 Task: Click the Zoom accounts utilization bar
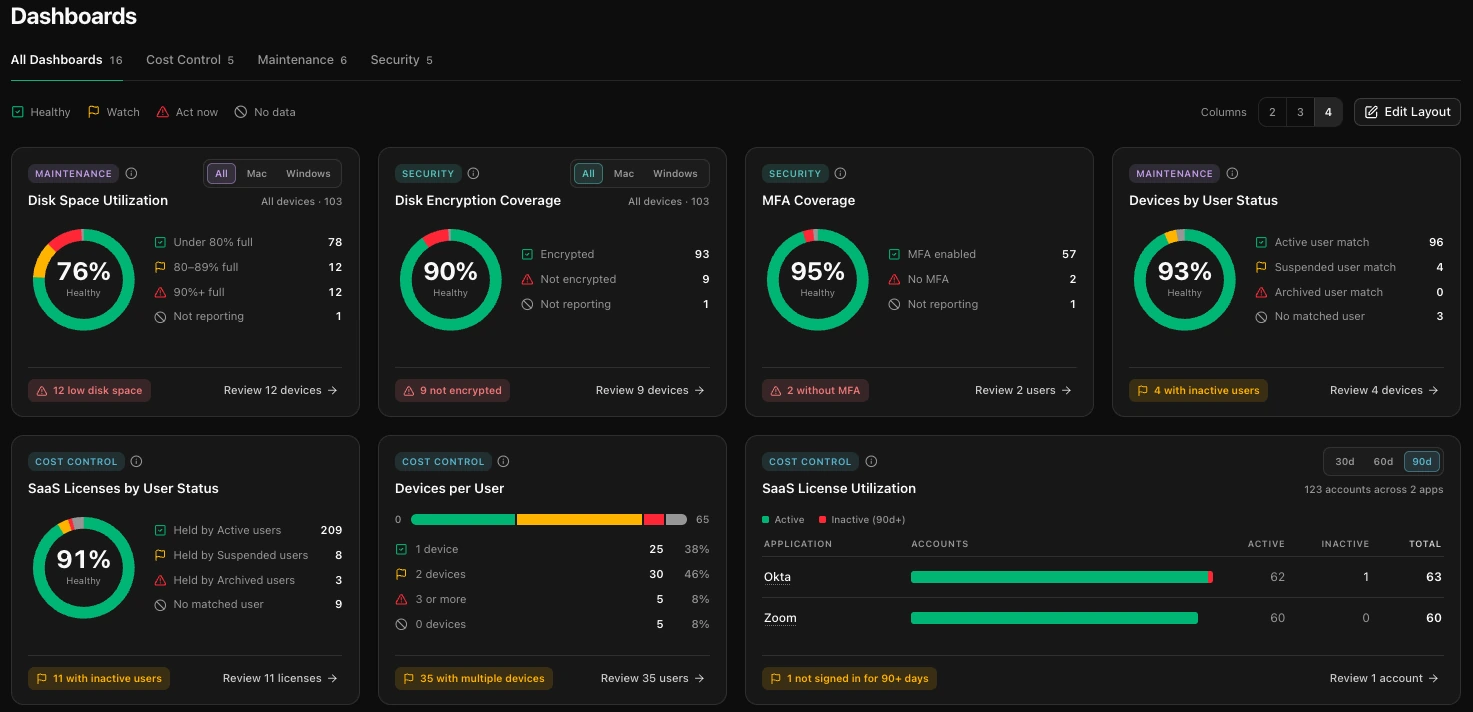tap(1054, 618)
